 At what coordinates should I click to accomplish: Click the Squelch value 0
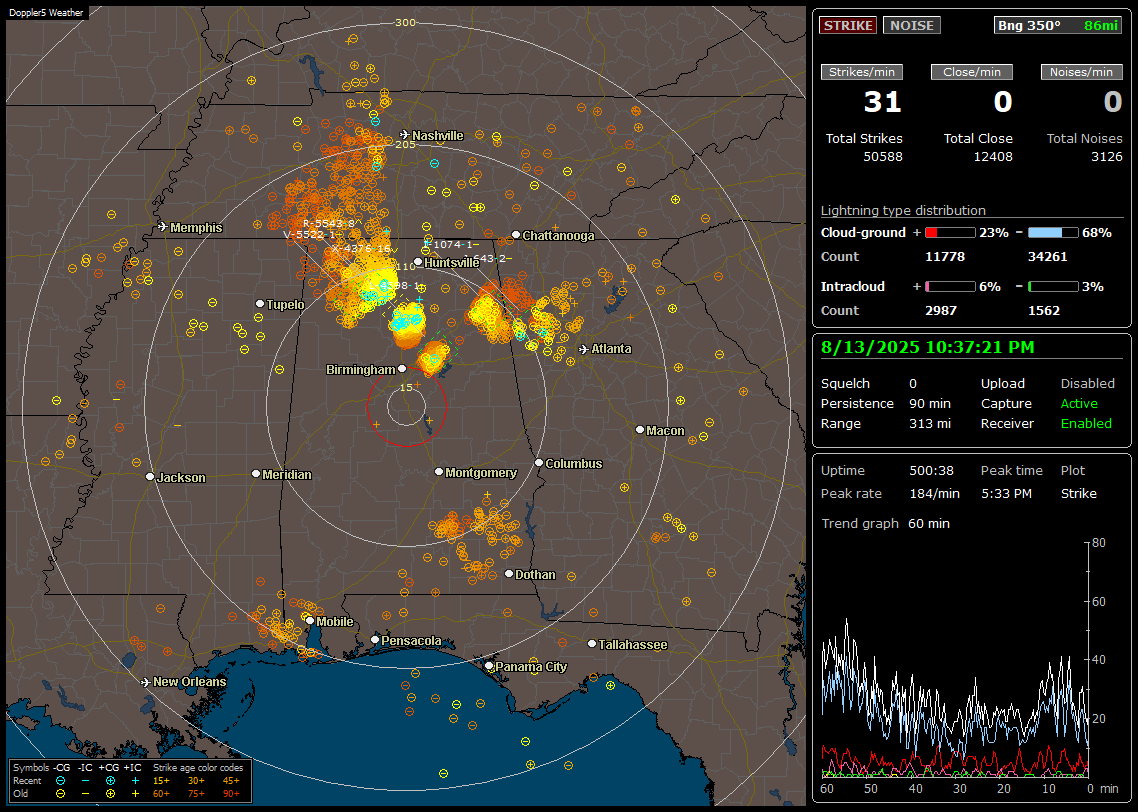coord(913,384)
